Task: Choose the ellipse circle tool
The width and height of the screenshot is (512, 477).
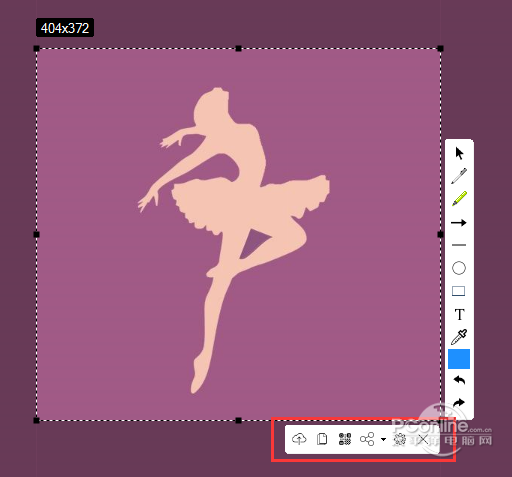Action: point(459,268)
